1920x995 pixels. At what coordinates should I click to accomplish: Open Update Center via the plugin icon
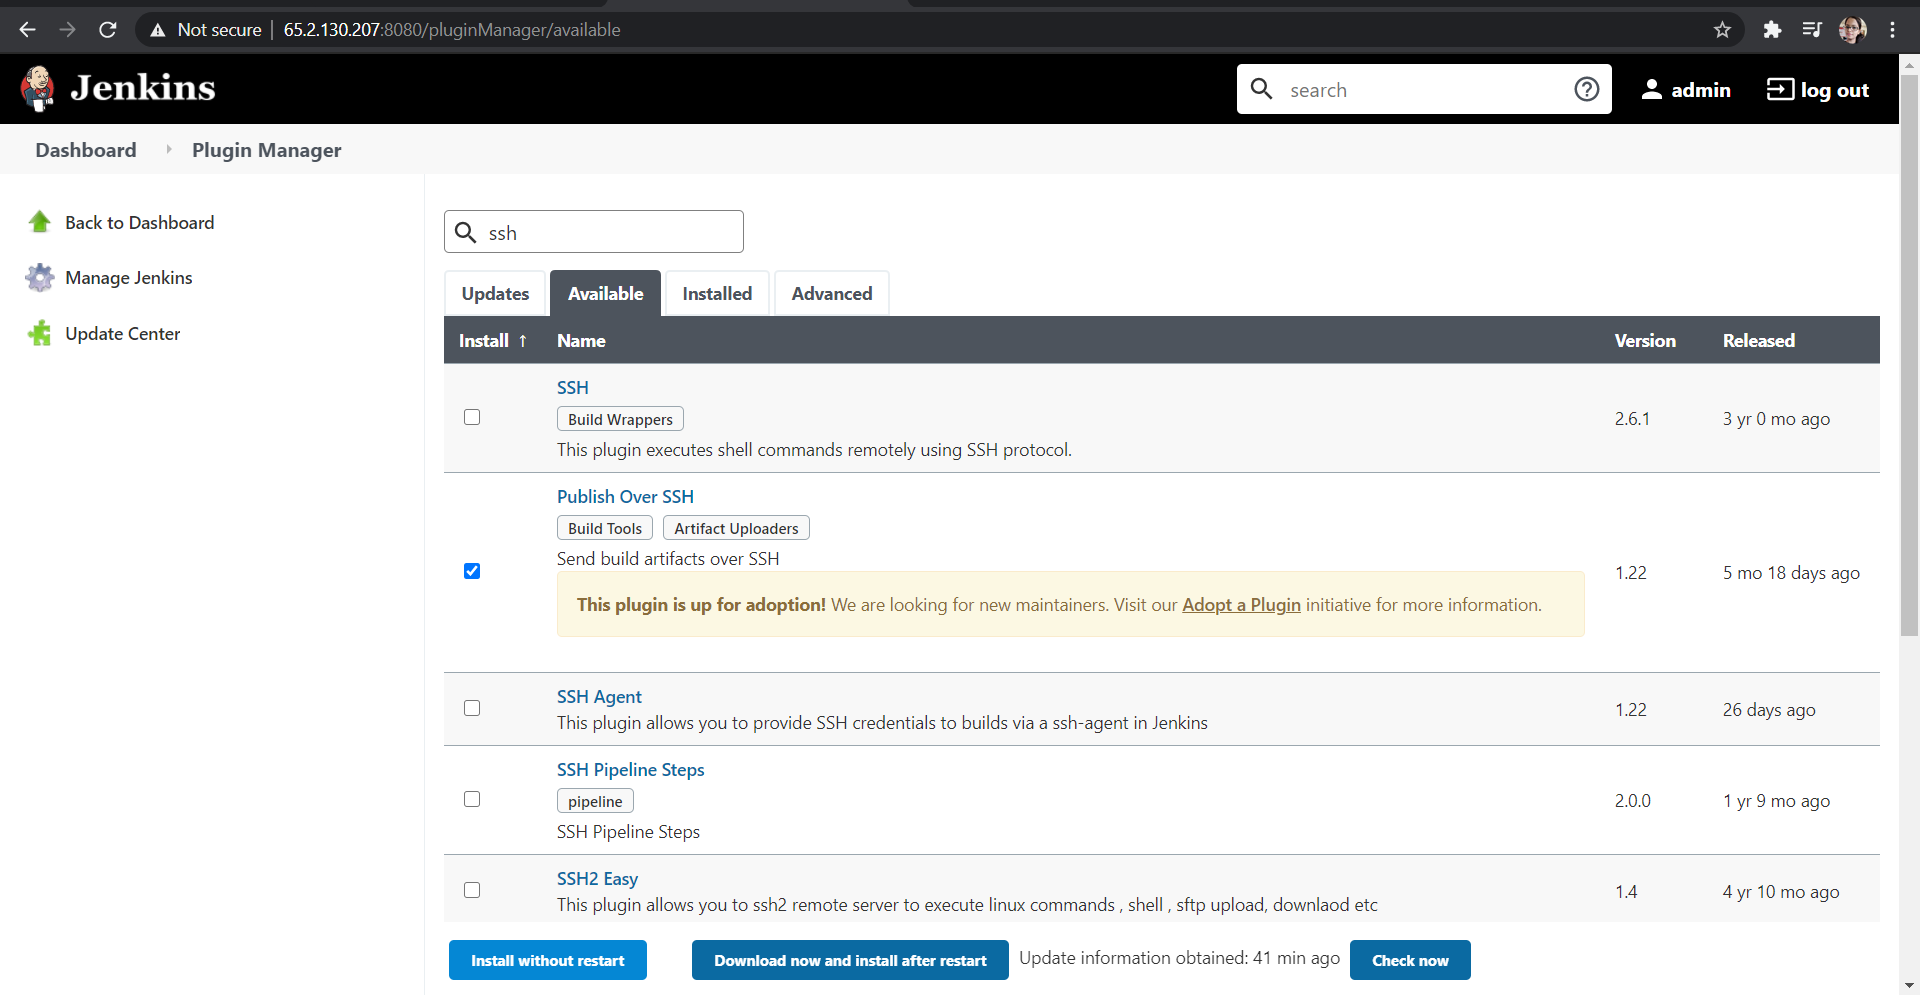click(x=39, y=333)
